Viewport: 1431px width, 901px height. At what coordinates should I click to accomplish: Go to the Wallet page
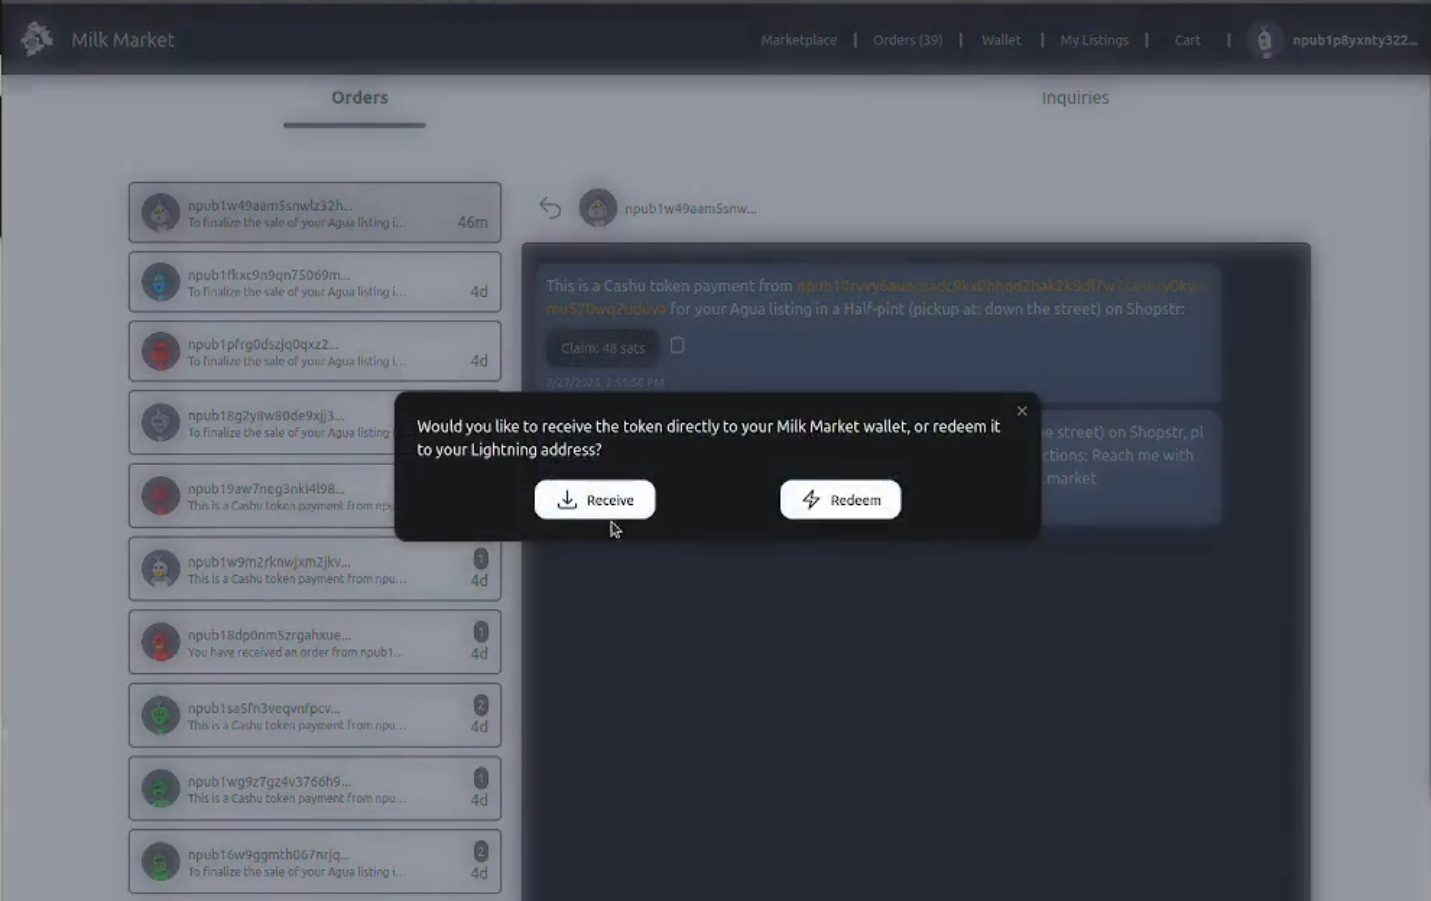point(1000,40)
